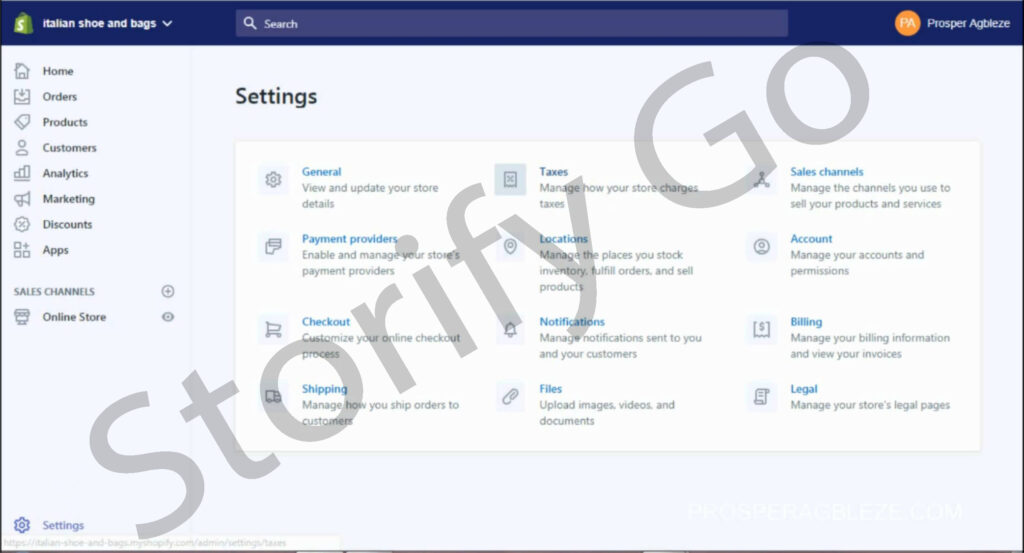1024x553 pixels.
Task: Click the Legal document icon
Action: click(x=761, y=396)
